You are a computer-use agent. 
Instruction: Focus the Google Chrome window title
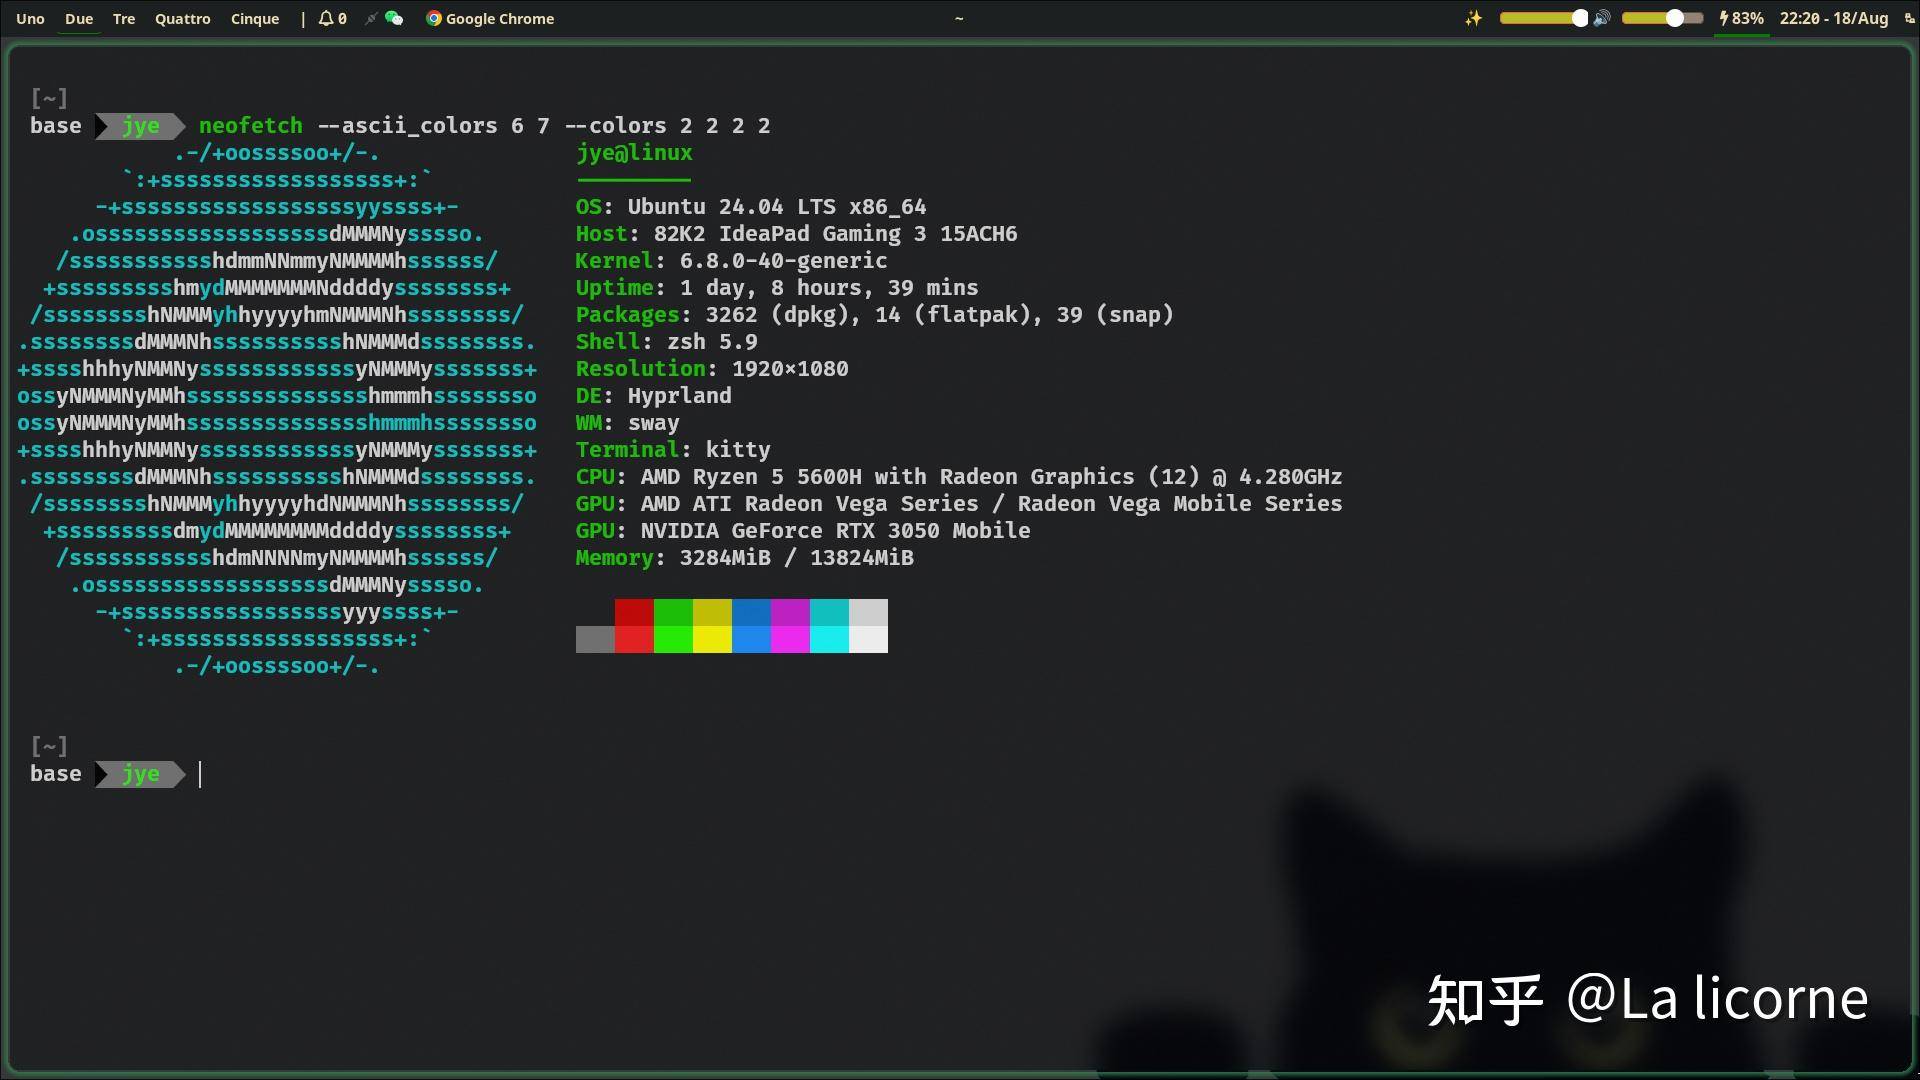[x=499, y=18]
